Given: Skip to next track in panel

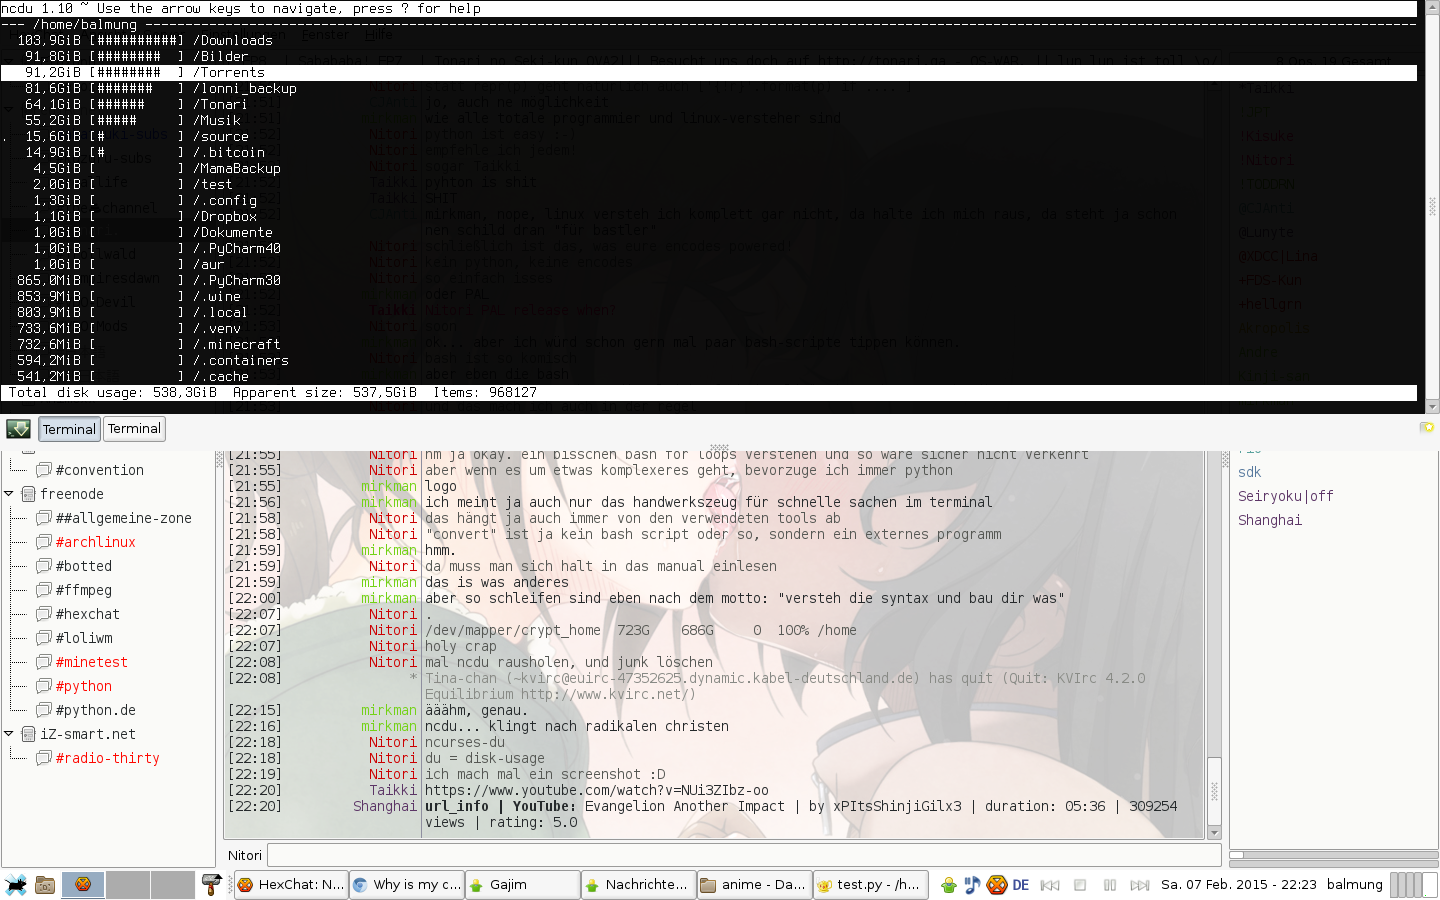Looking at the screenshot, I should (1139, 885).
